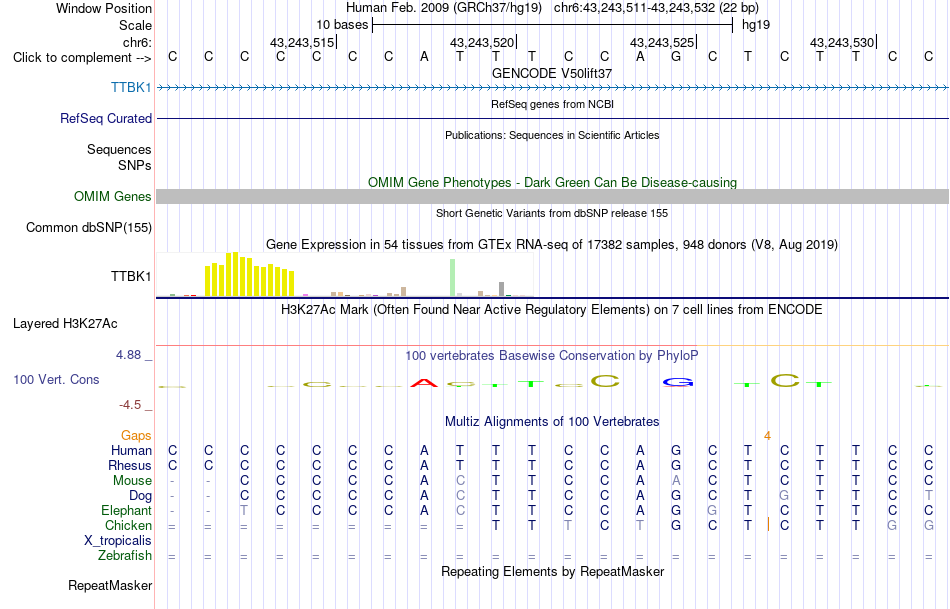The height and width of the screenshot is (609, 950).
Task: Select the Chicken species row label
Action: pos(128,525)
